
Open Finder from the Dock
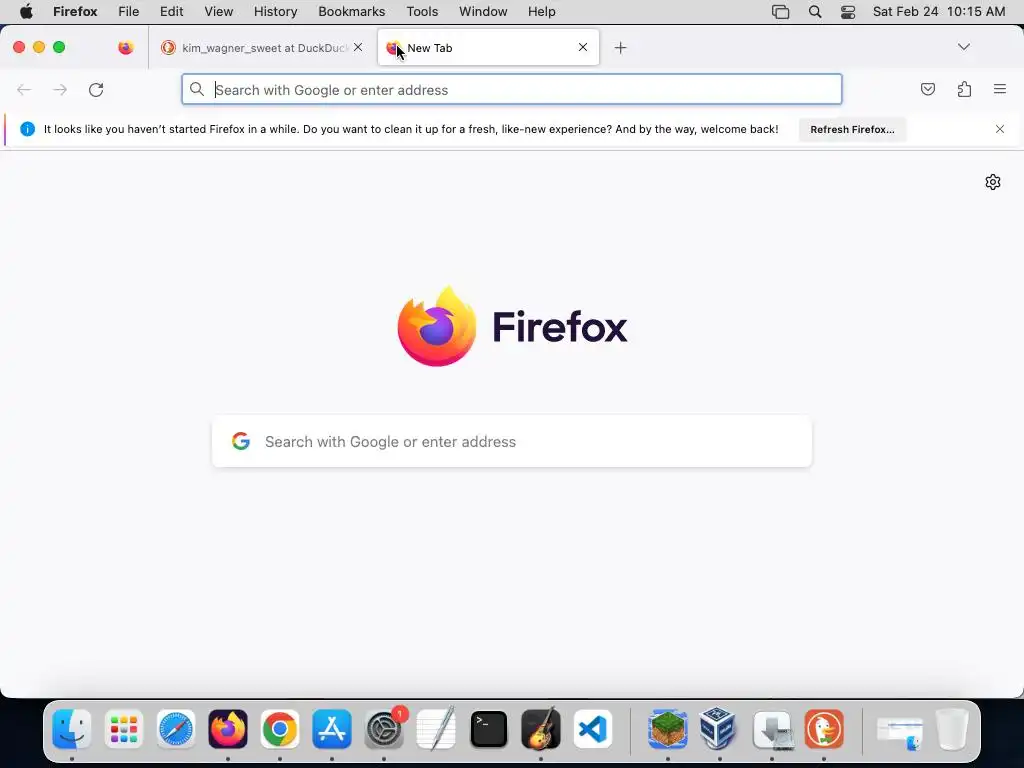point(72,729)
